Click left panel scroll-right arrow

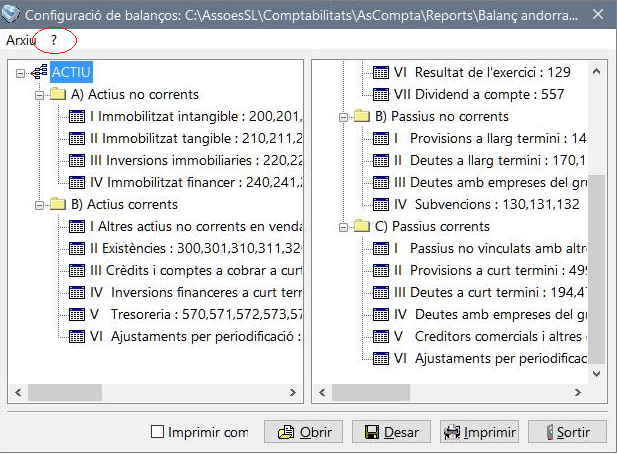[x=292, y=392]
